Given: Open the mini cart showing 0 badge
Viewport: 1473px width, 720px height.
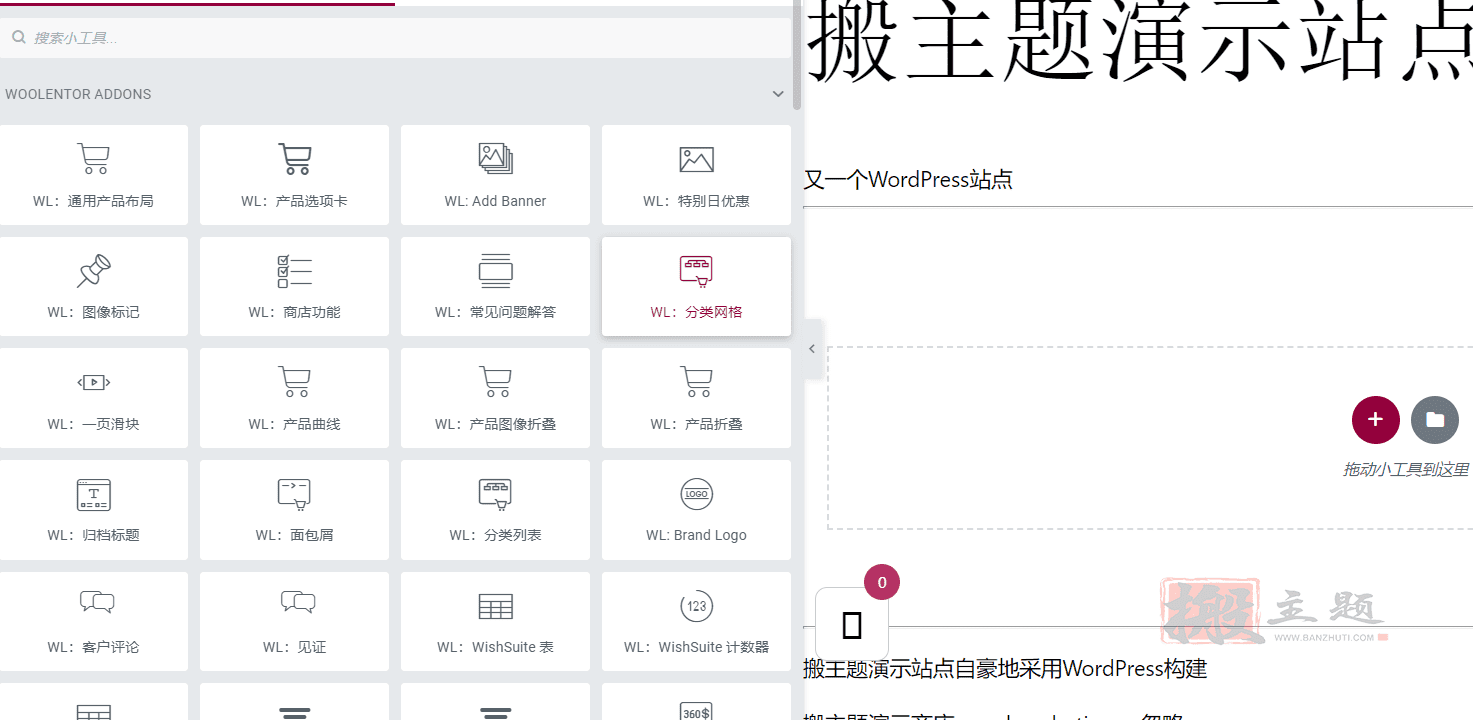Looking at the screenshot, I should click(852, 624).
